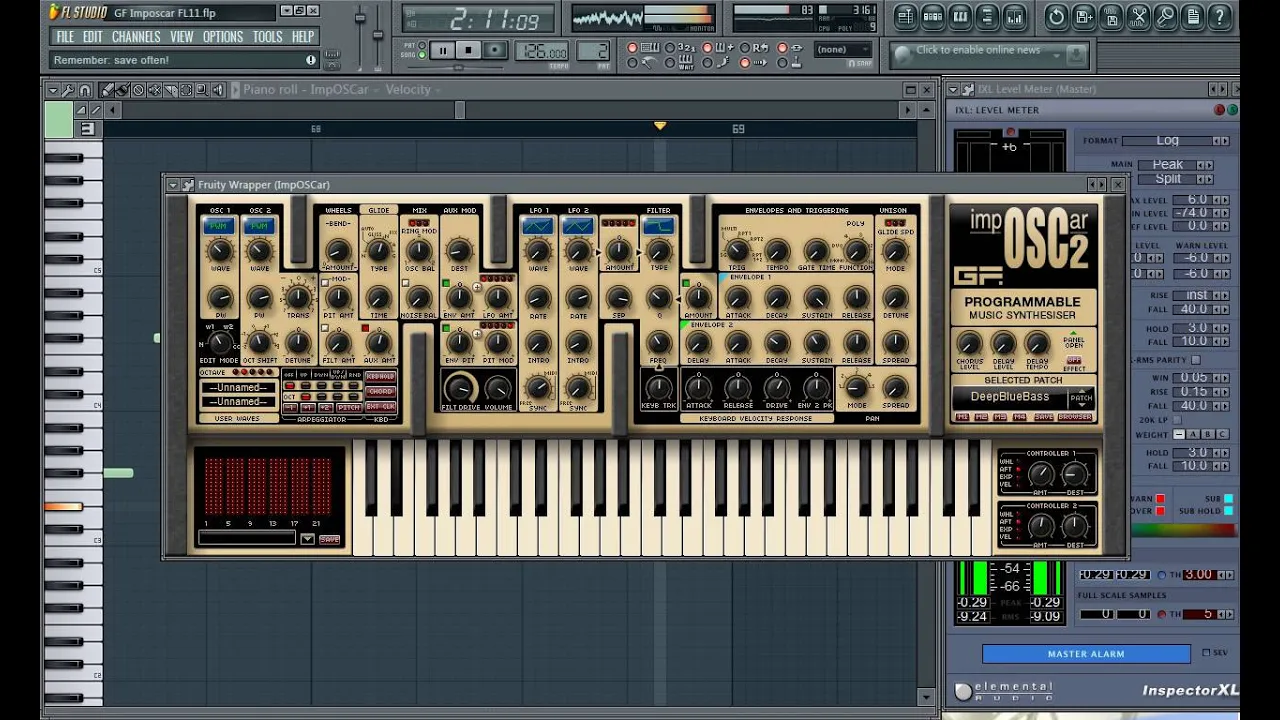
Task: Open Fruity Wrapper options menu arrow
Action: (173, 185)
